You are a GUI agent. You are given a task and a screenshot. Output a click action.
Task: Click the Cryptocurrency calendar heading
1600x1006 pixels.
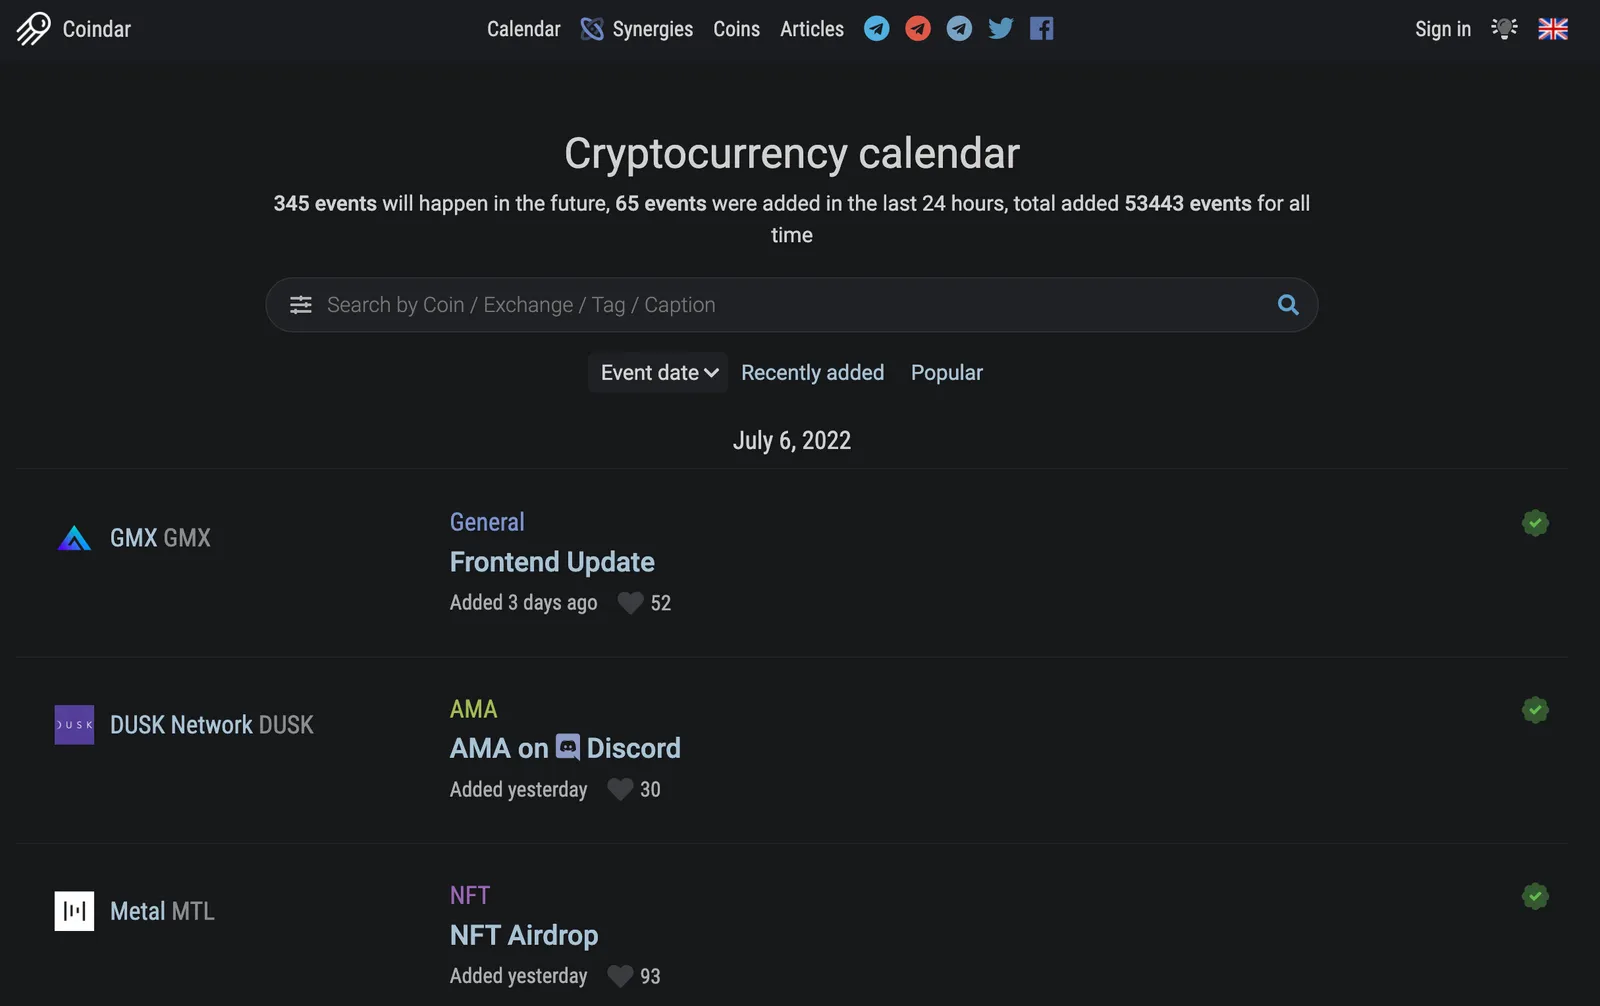coord(791,153)
